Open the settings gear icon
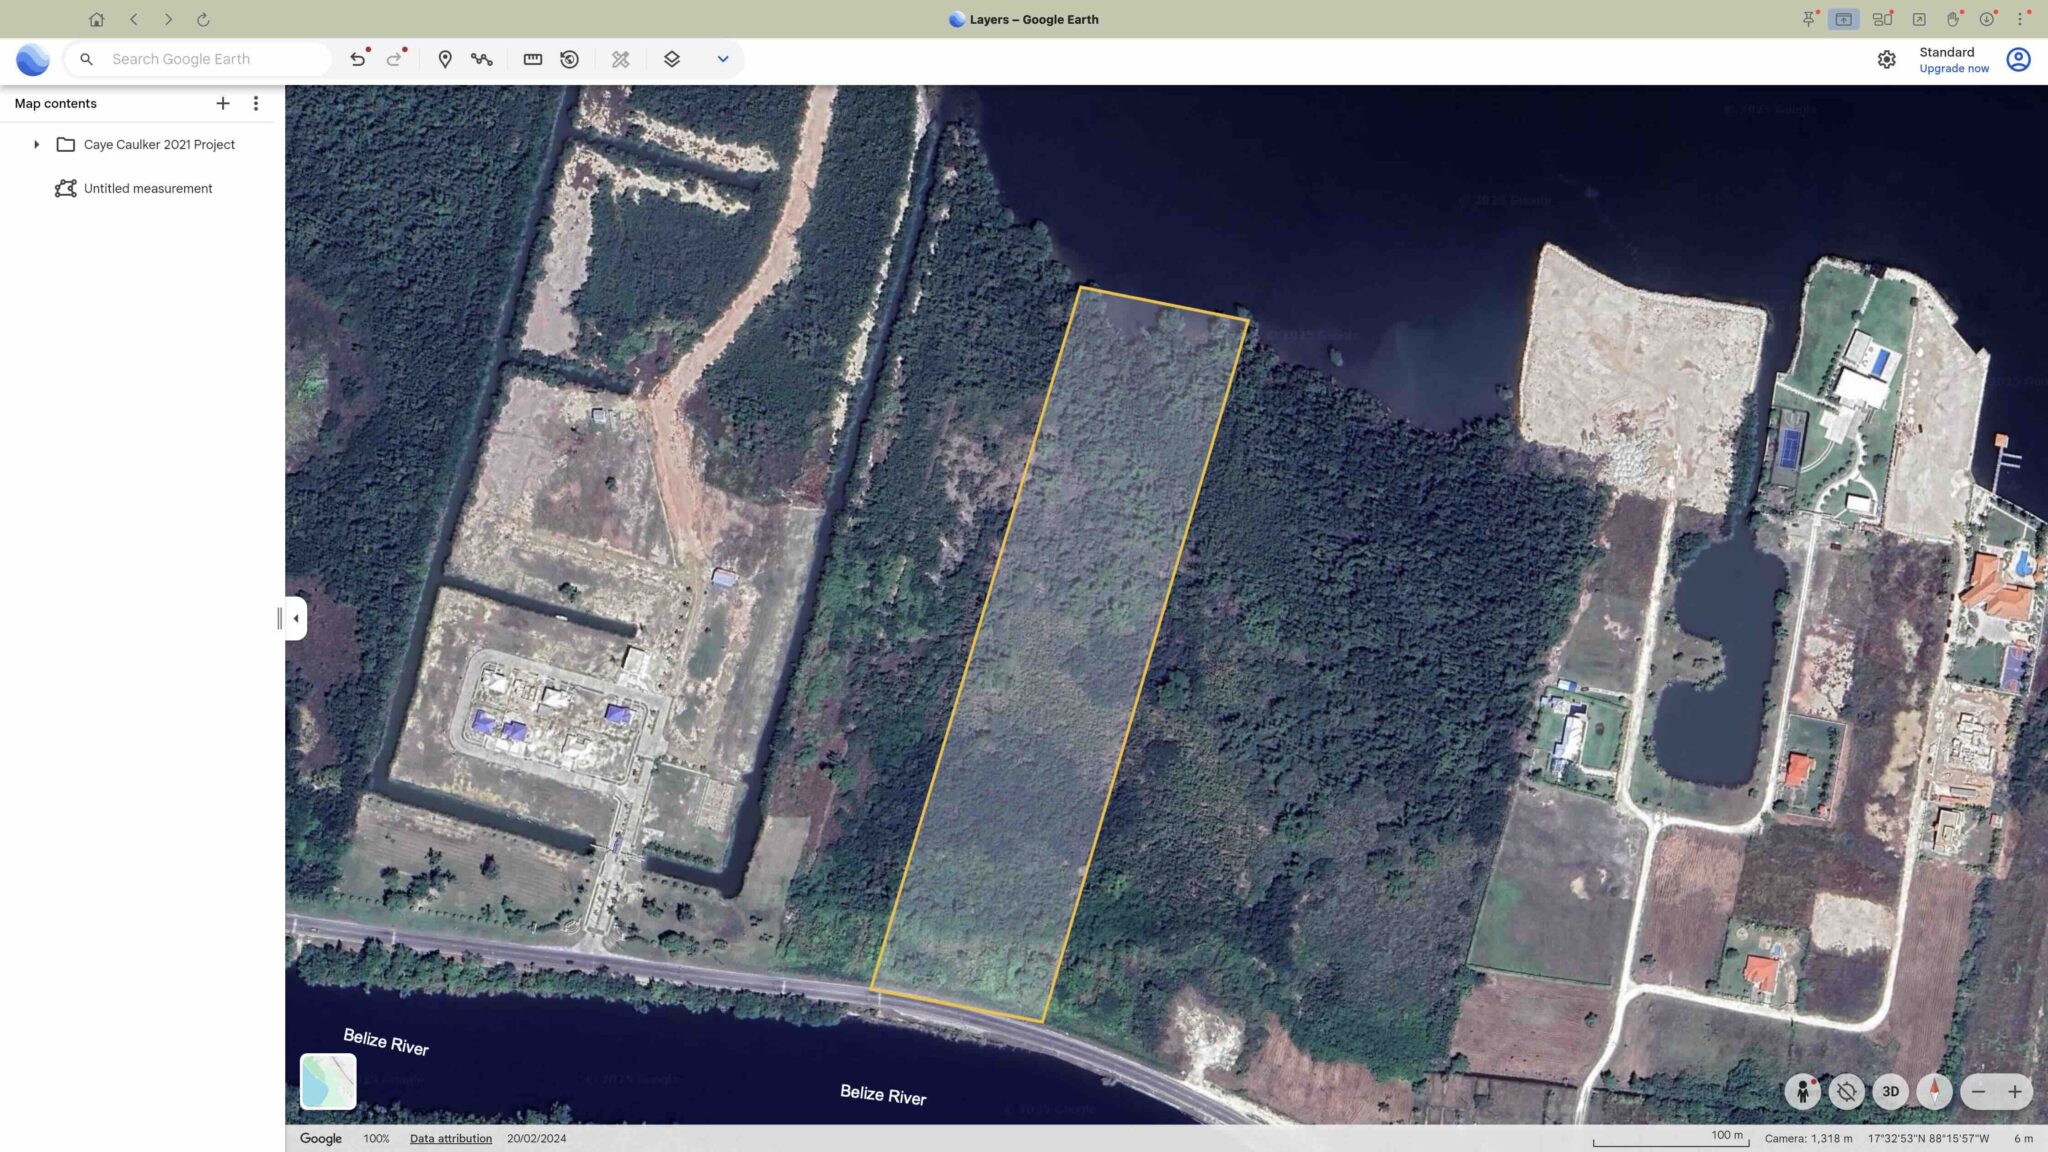Screen dimensions: 2048x1152 pos(1886,60)
